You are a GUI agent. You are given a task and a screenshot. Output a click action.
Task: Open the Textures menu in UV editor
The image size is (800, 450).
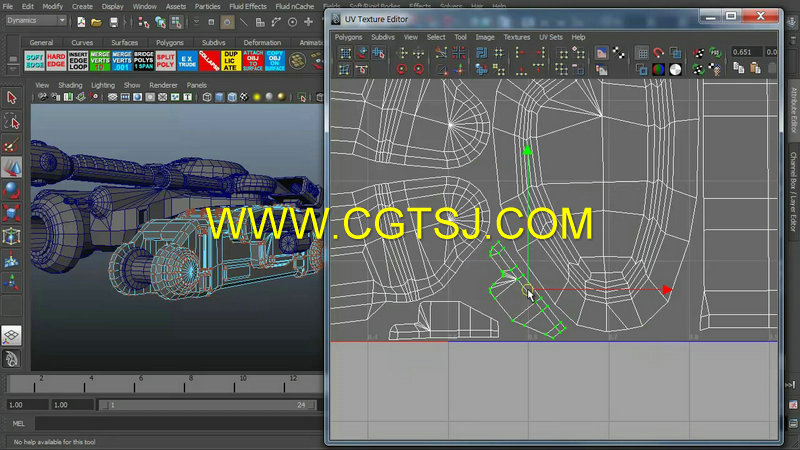[x=516, y=37]
